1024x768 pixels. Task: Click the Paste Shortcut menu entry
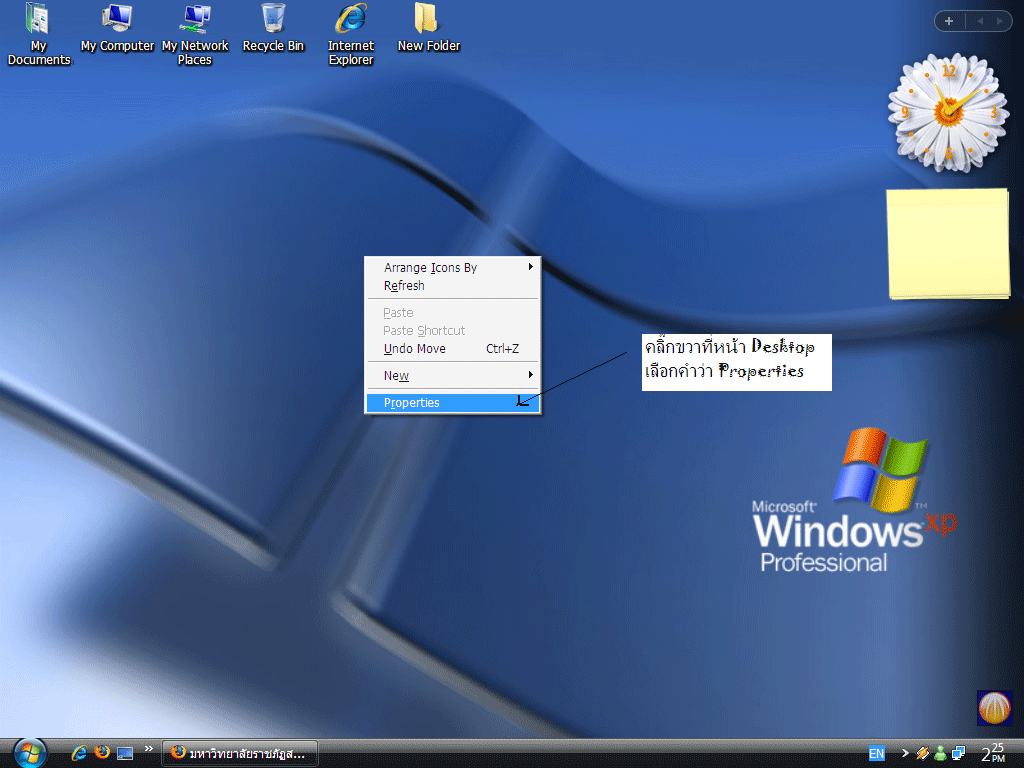(453, 330)
